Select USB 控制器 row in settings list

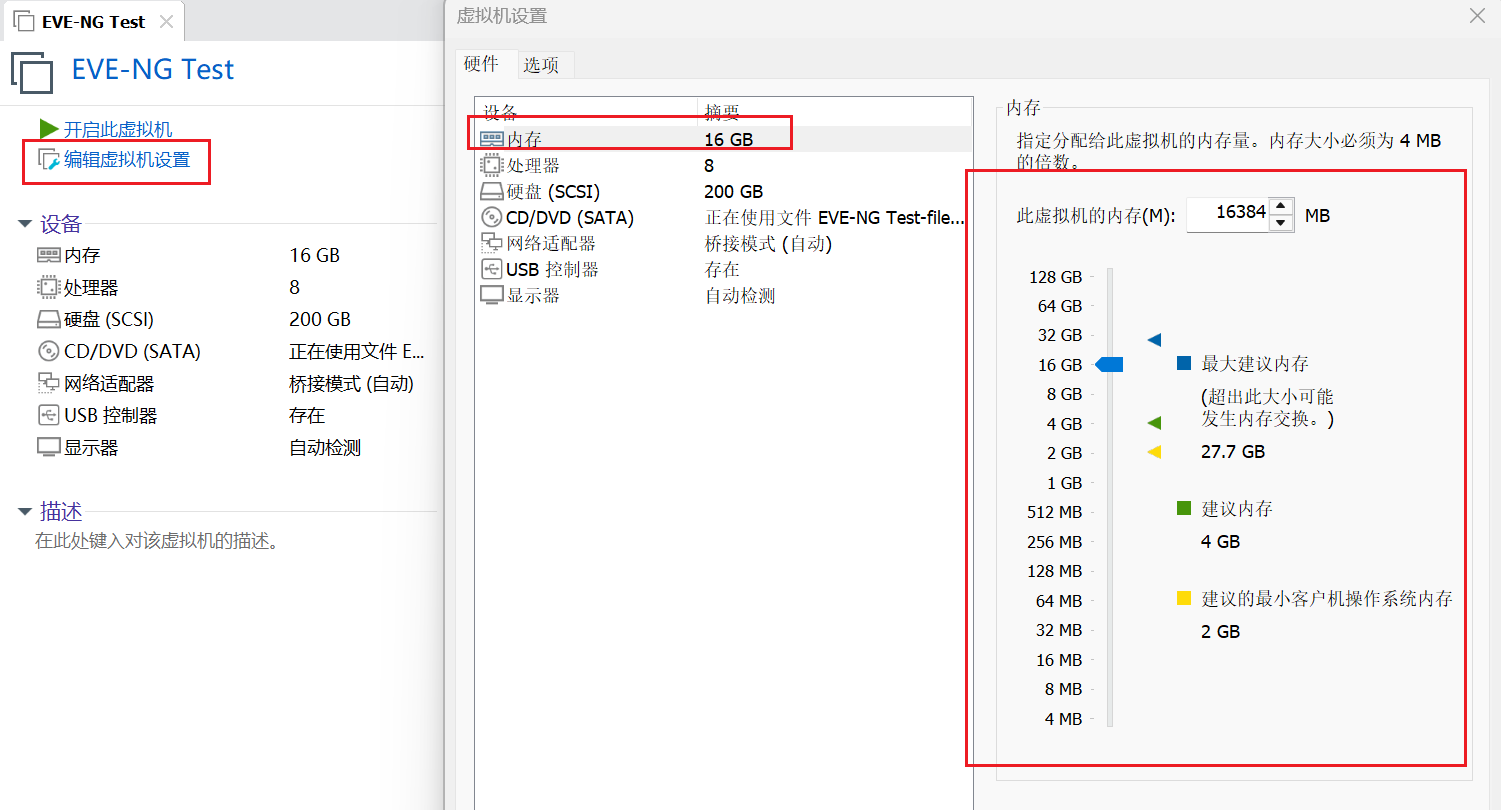tap(723, 269)
